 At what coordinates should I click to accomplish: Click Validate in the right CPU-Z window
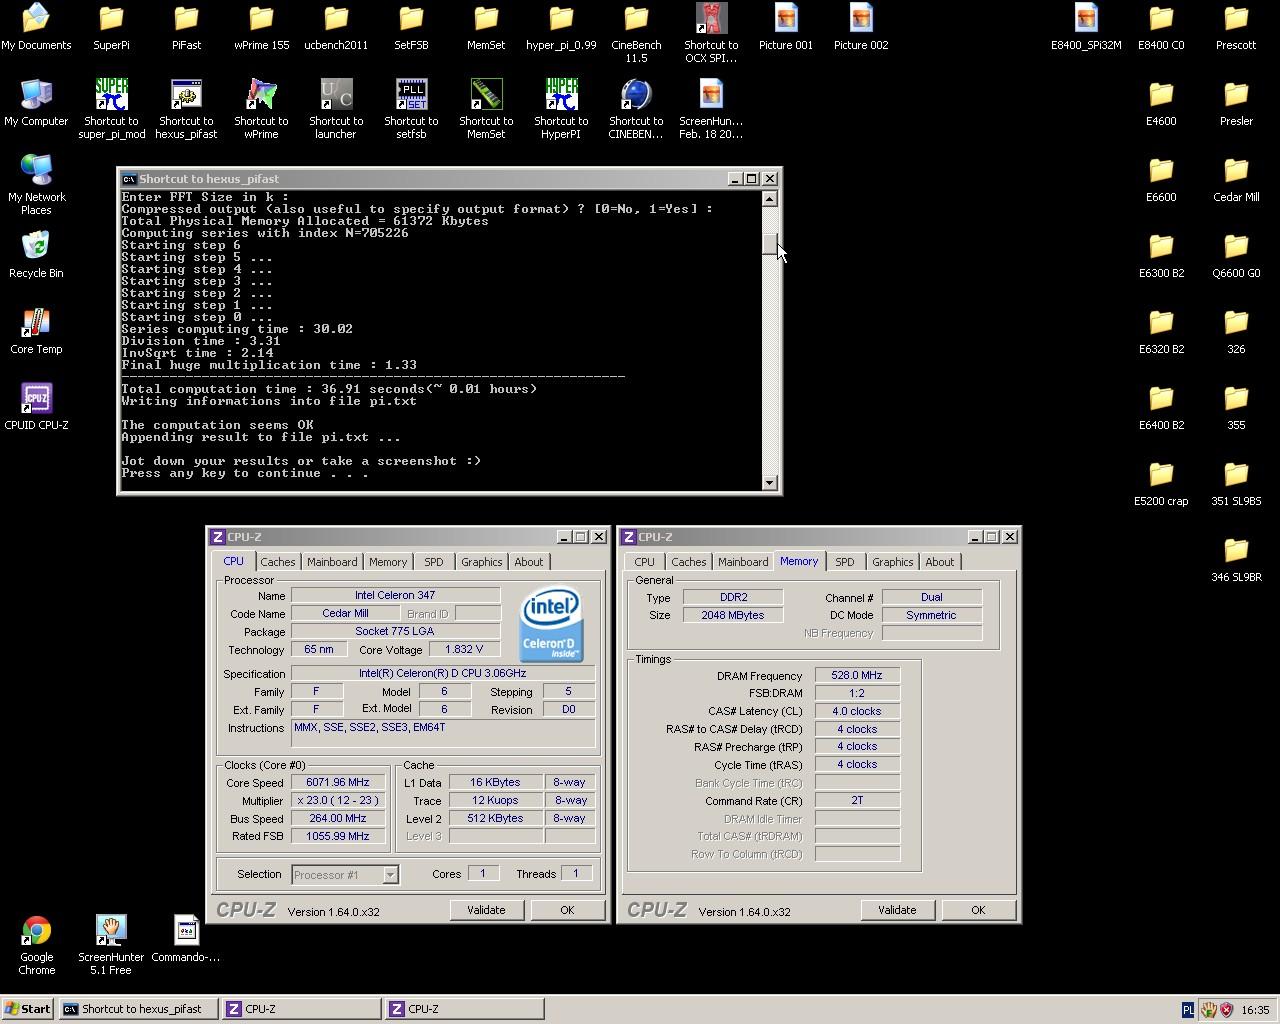897,910
